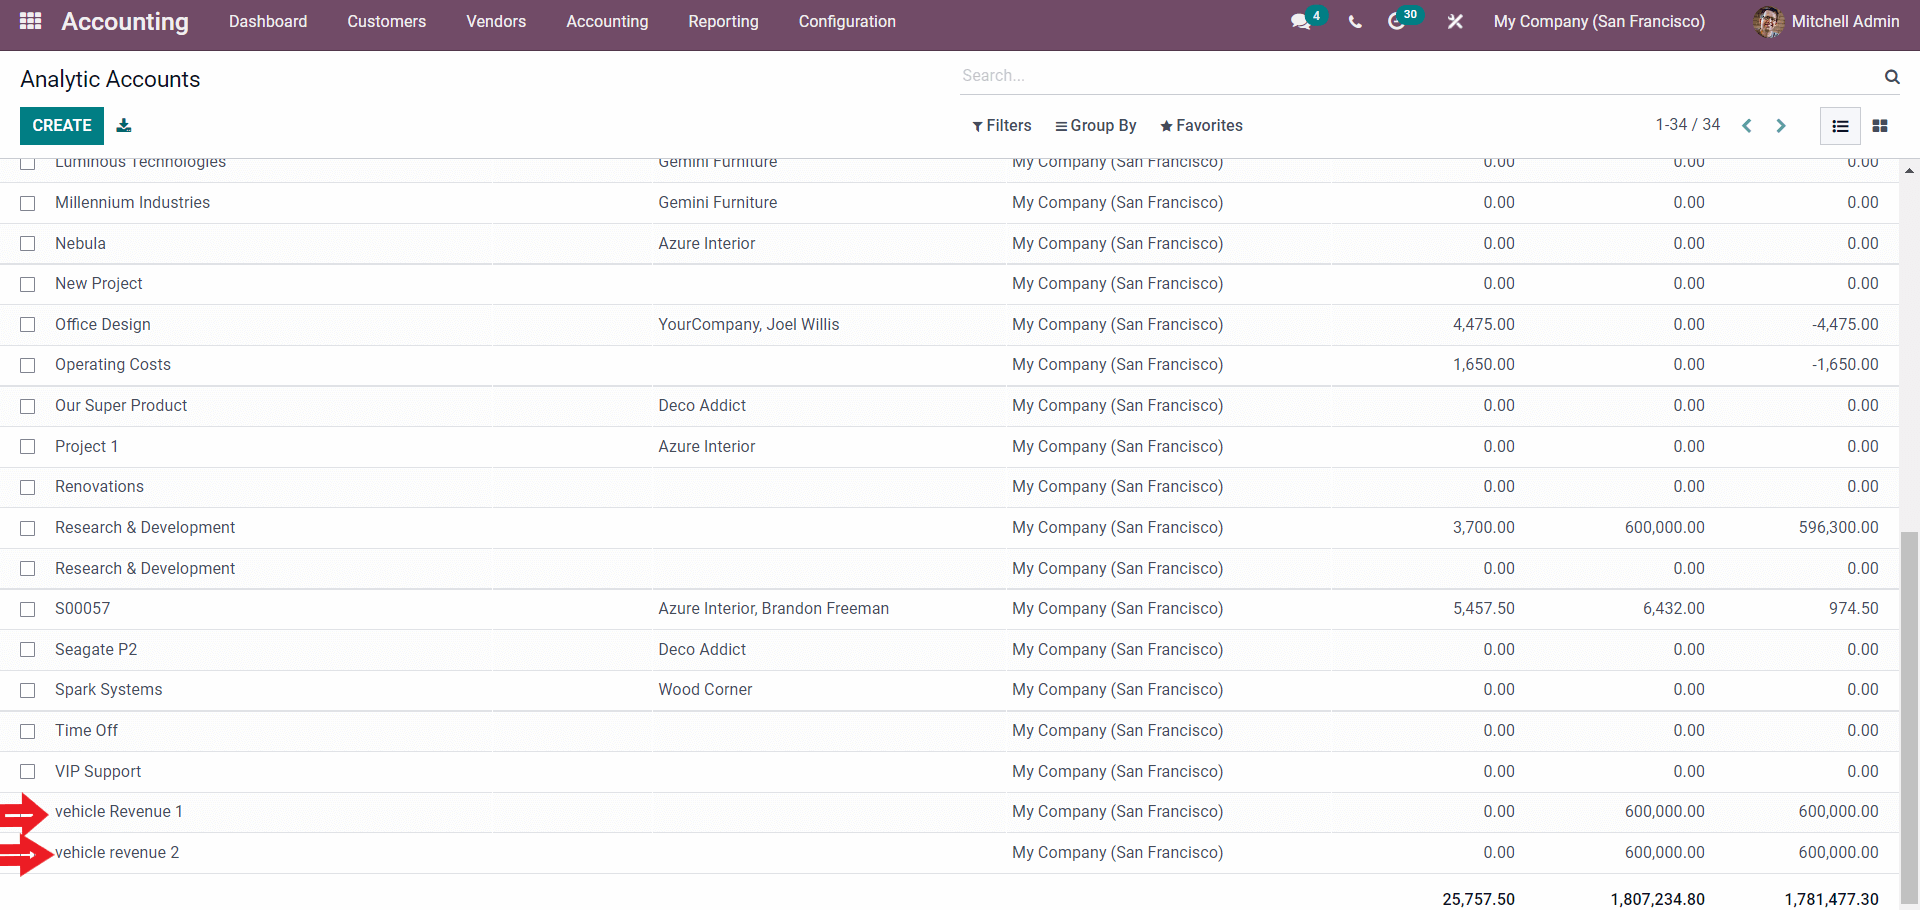Image resolution: width=1920 pixels, height=910 pixels.
Task: Open the Dashboard menu
Action: (268, 22)
